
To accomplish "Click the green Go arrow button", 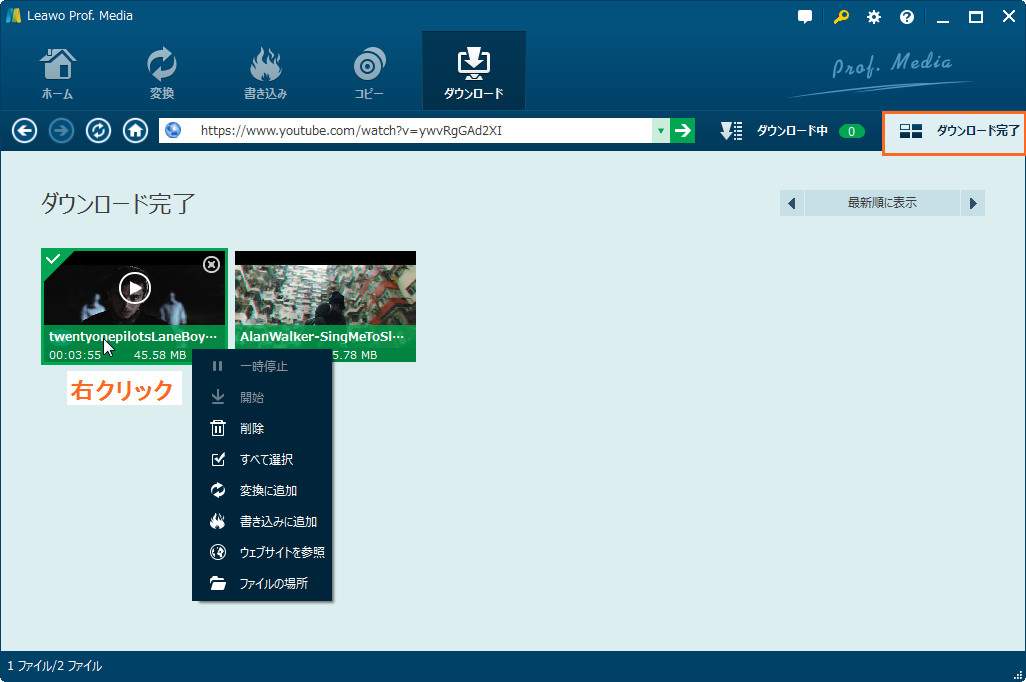I will pyautogui.click(x=682, y=131).
